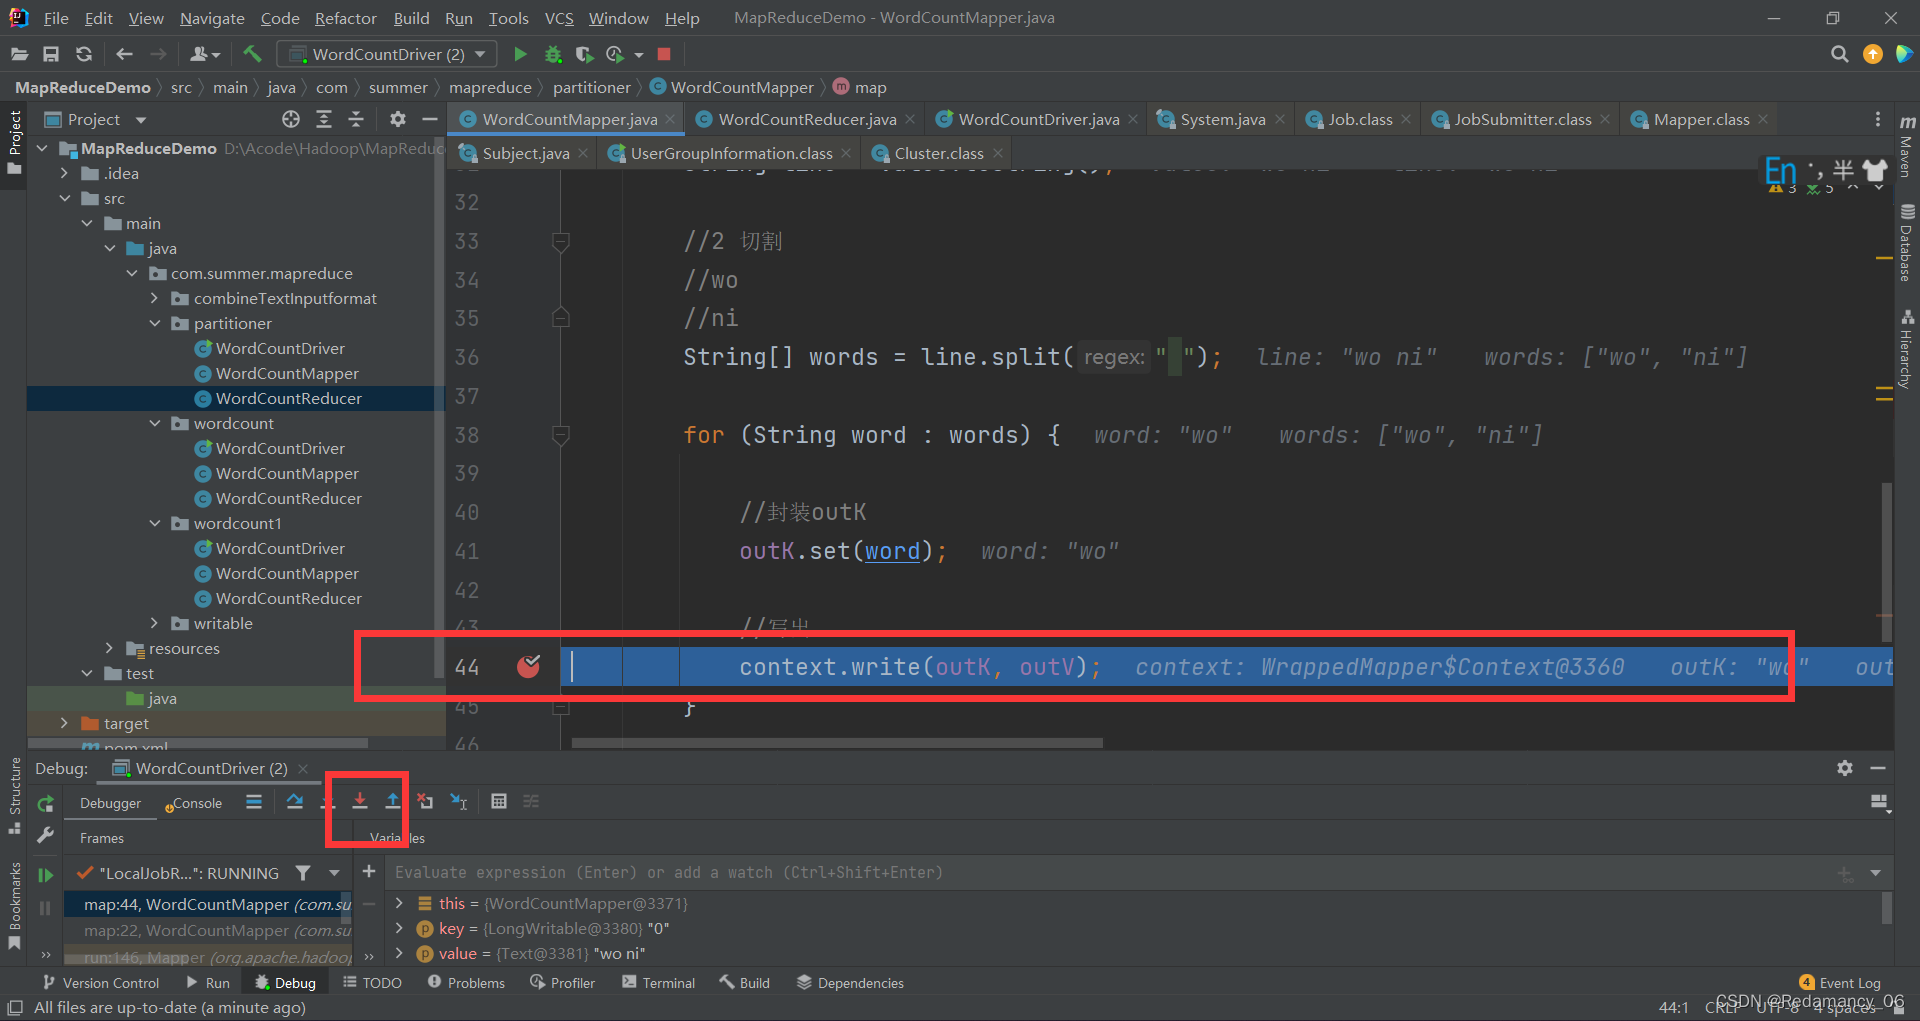Expand the 'key' variable node
Screen dimensions: 1920x1021
400,928
